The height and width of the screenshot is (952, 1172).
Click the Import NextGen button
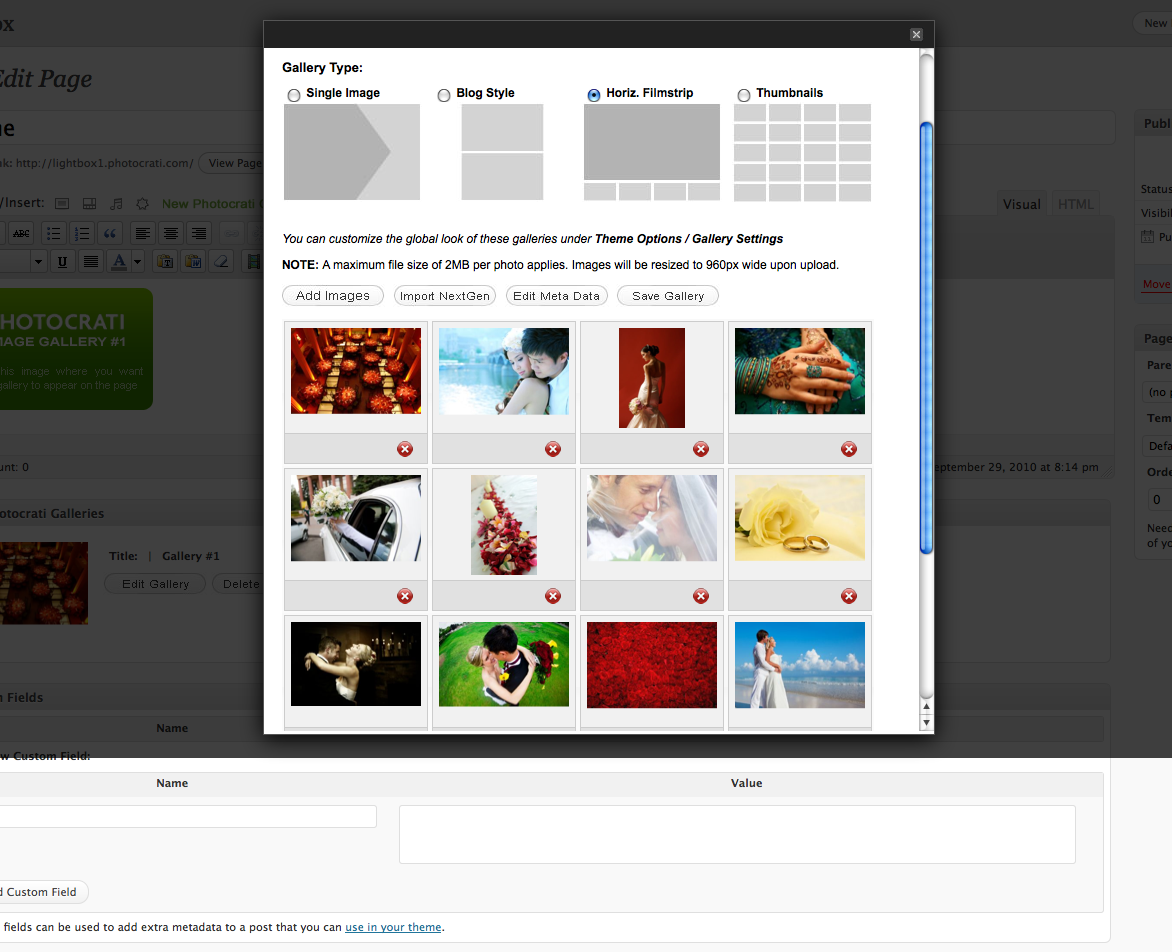pyautogui.click(x=445, y=296)
